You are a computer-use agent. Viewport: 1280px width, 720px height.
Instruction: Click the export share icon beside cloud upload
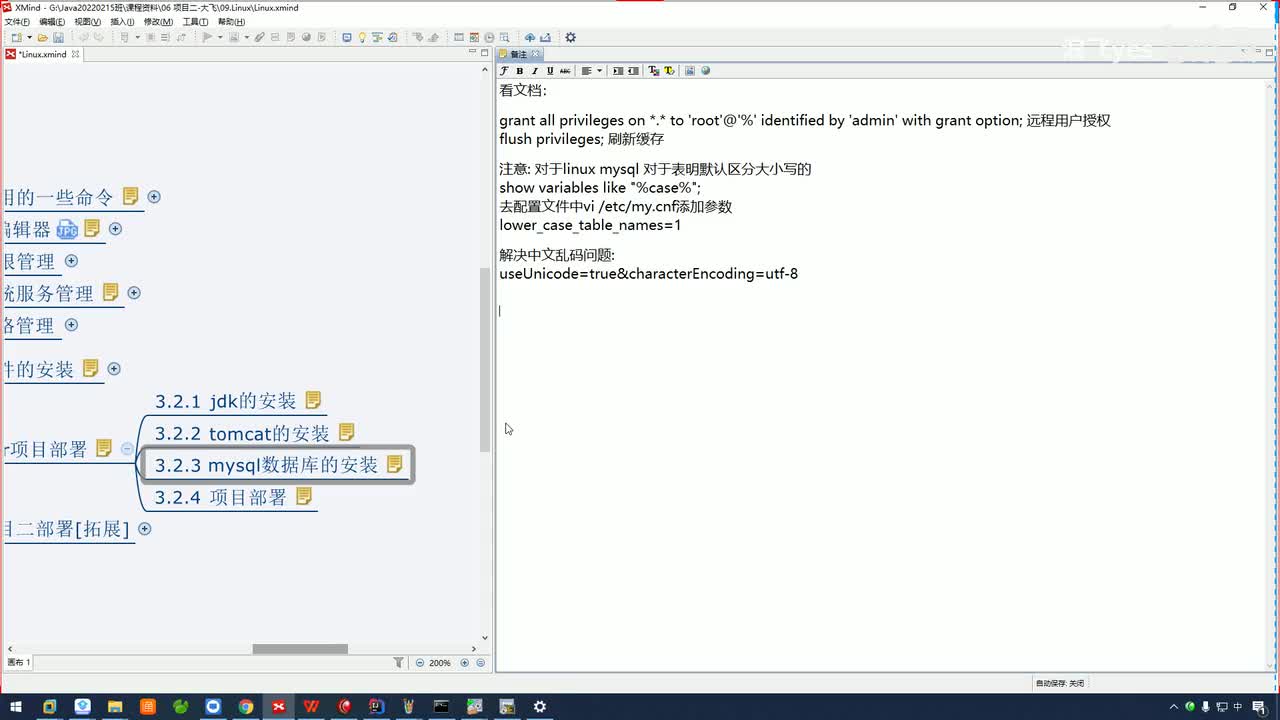[x=546, y=38]
